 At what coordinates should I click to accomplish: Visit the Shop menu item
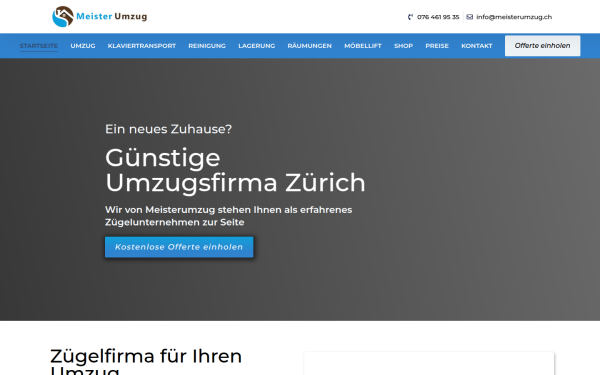(403, 46)
